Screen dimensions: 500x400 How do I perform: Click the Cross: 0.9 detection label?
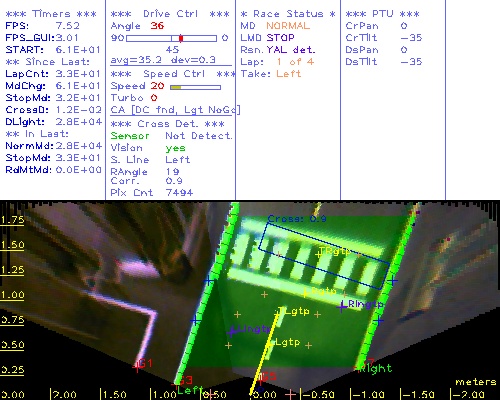pyautogui.click(x=297, y=219)
